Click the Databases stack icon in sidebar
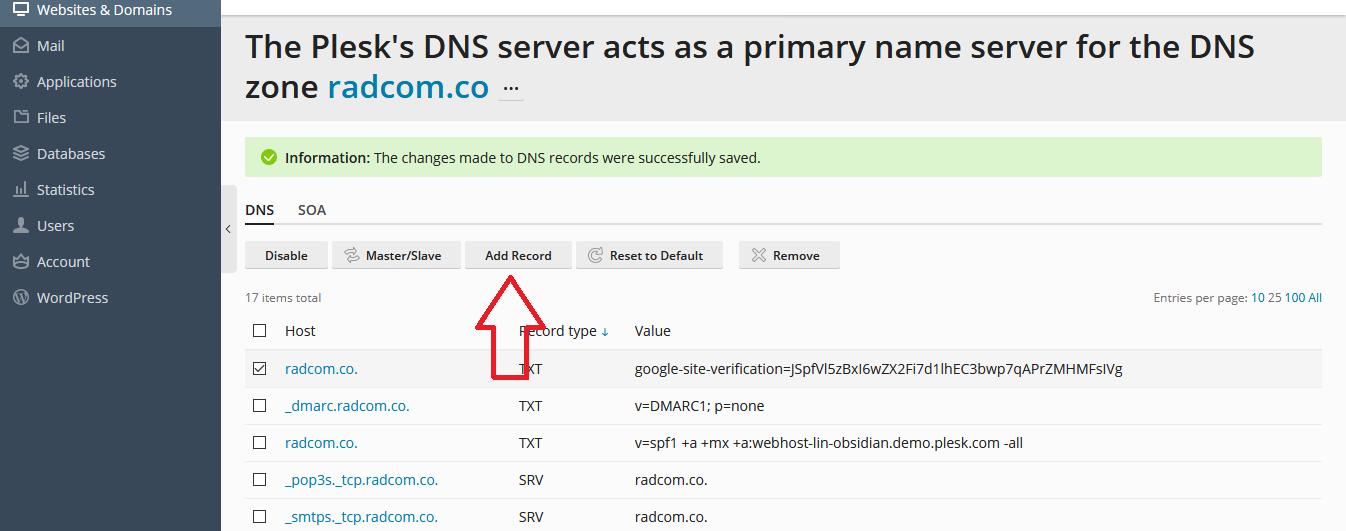This screenshot has width=1346, height=531. coord(20,154)
